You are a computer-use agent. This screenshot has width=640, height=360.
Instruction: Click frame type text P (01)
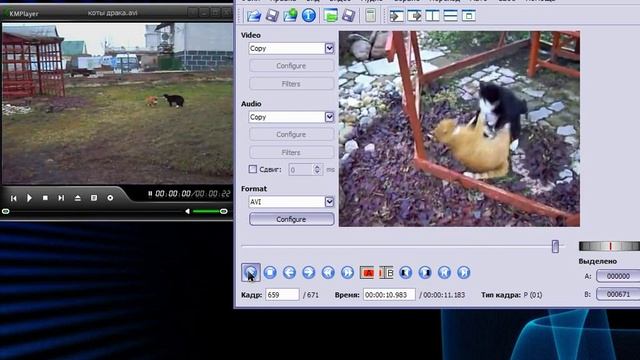click(x=533, y=295)
